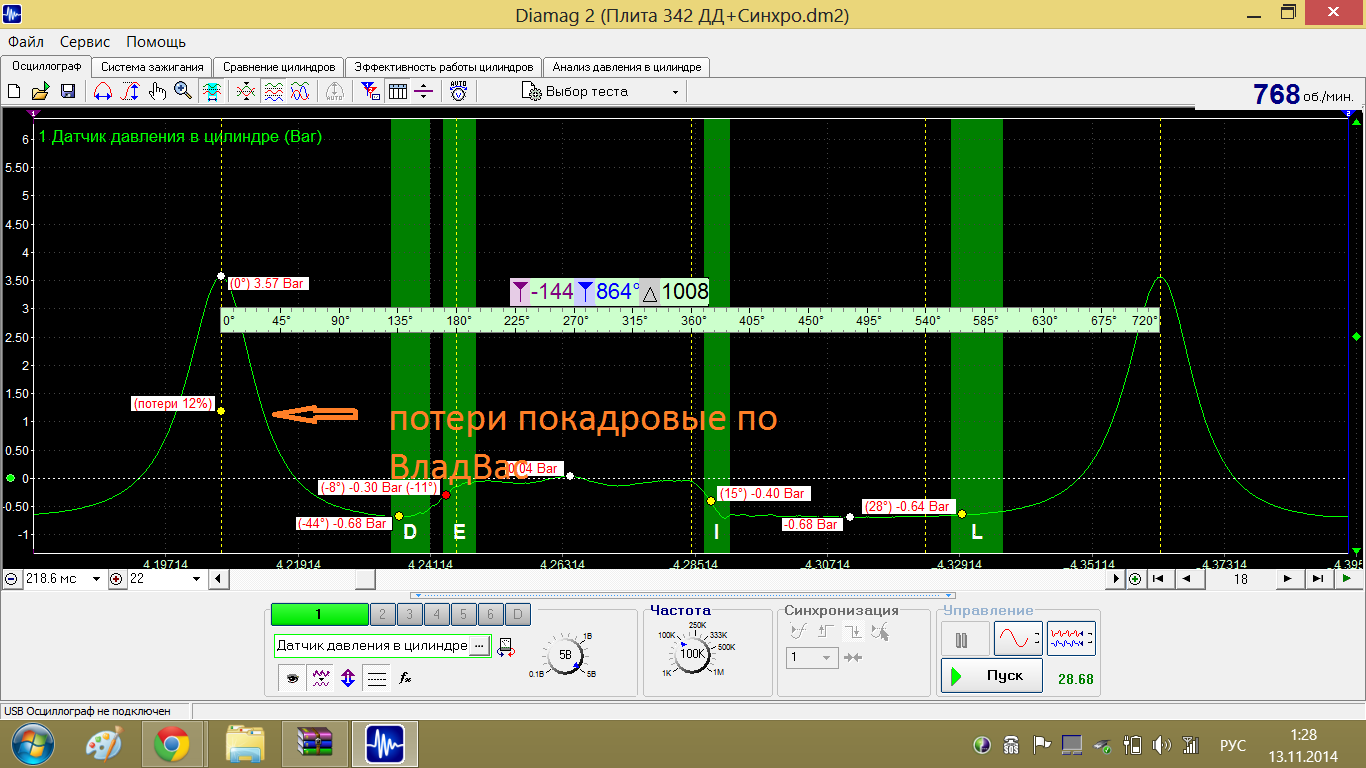Click the 5В voltage range knob

(564, 655)
